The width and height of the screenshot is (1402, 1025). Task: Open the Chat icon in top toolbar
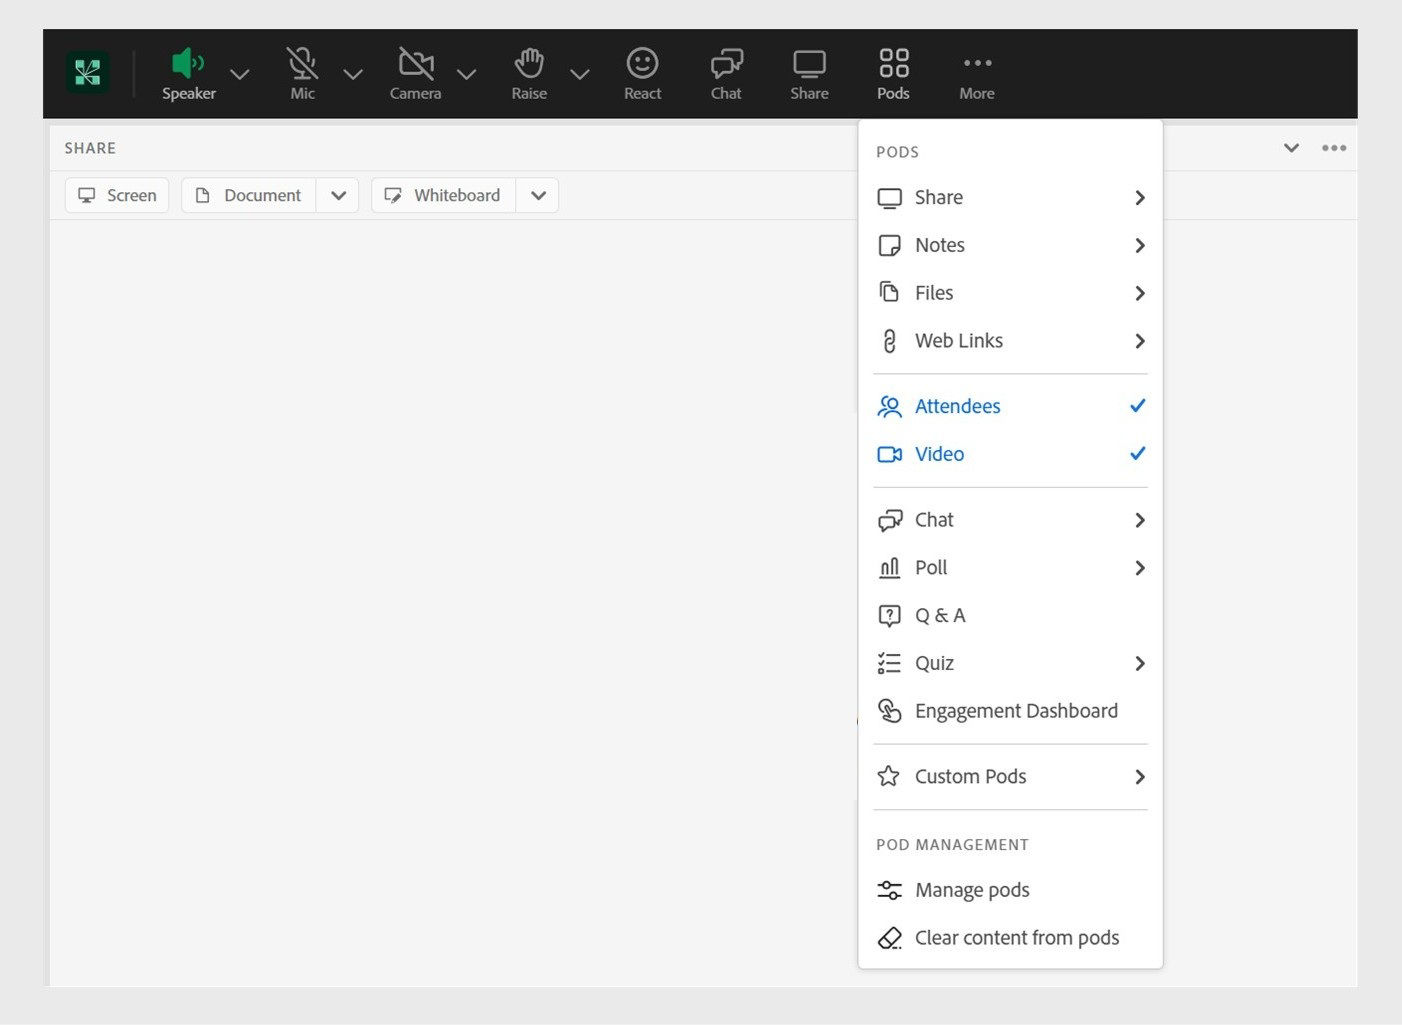click(726, 64)
